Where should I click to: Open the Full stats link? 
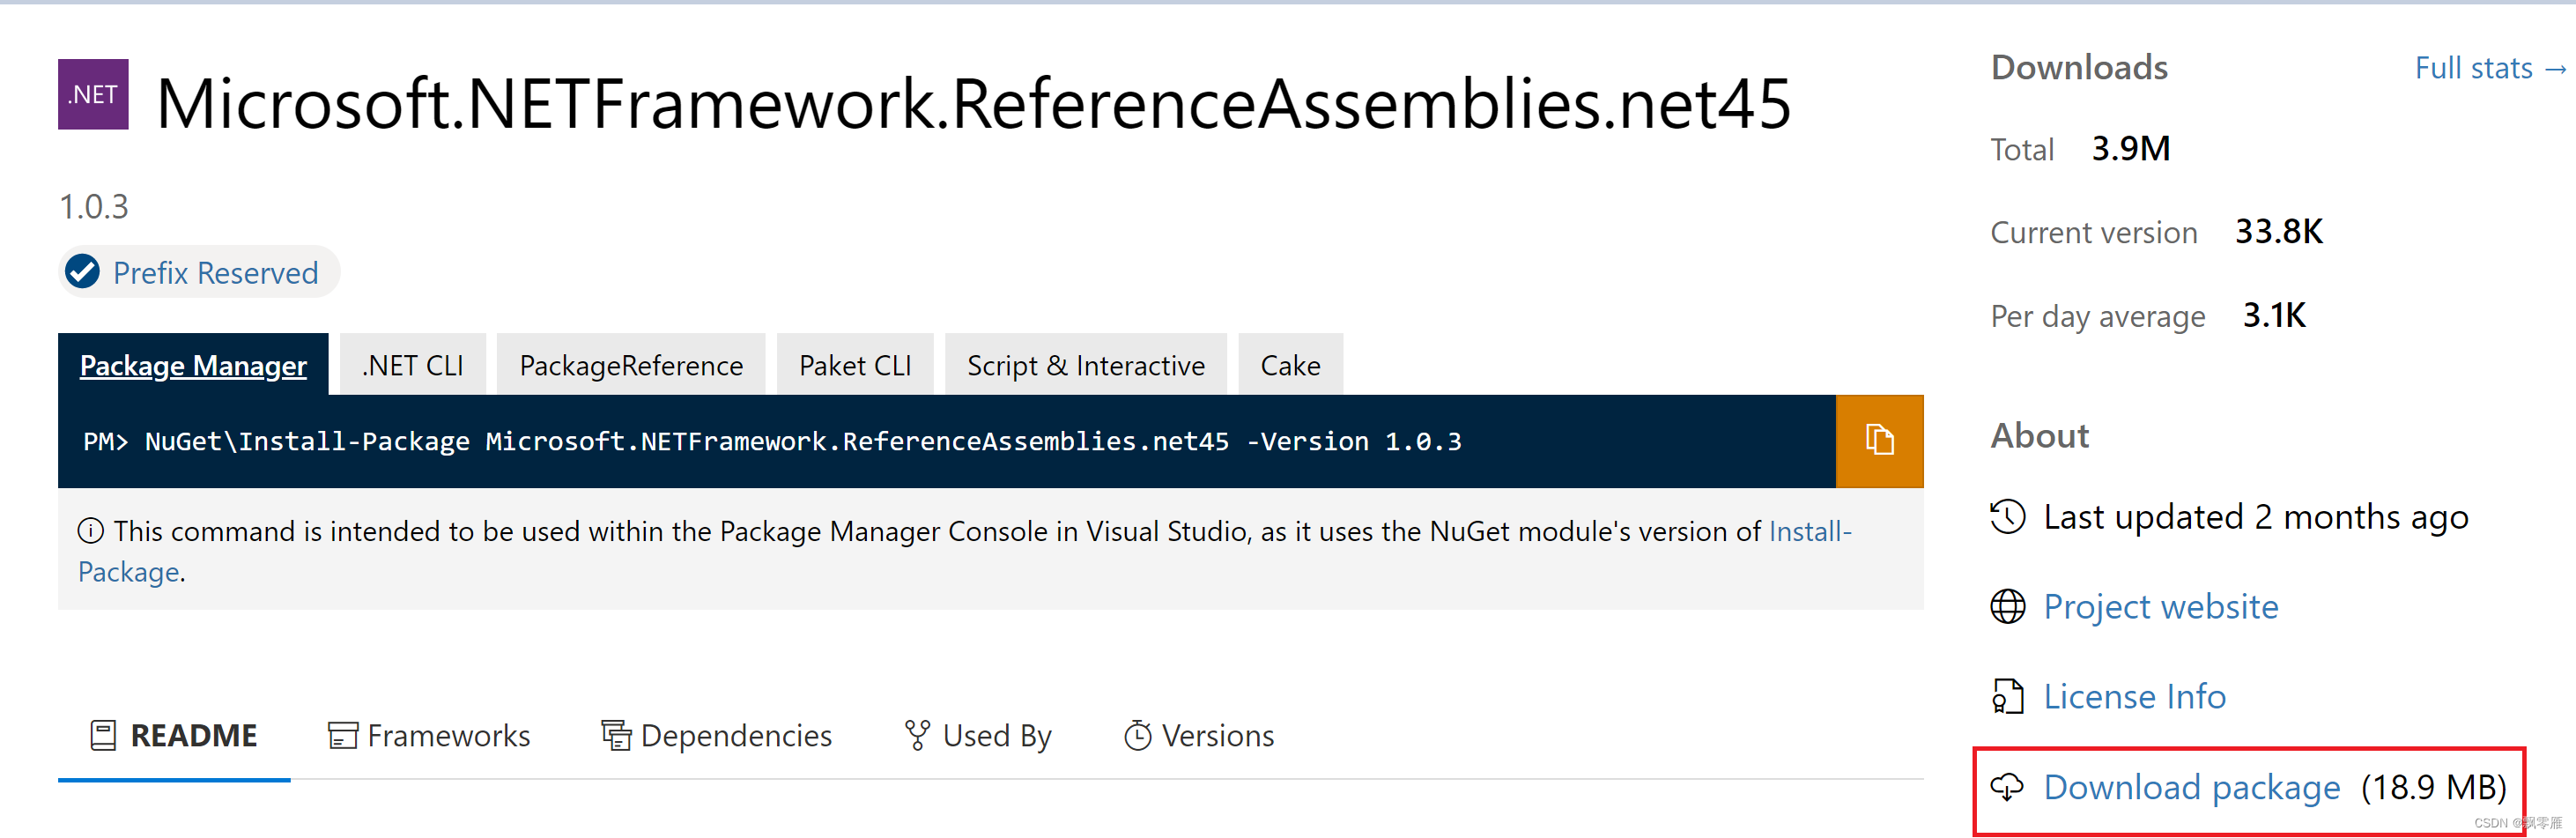pyautogui.click(x=2489, y=68)
